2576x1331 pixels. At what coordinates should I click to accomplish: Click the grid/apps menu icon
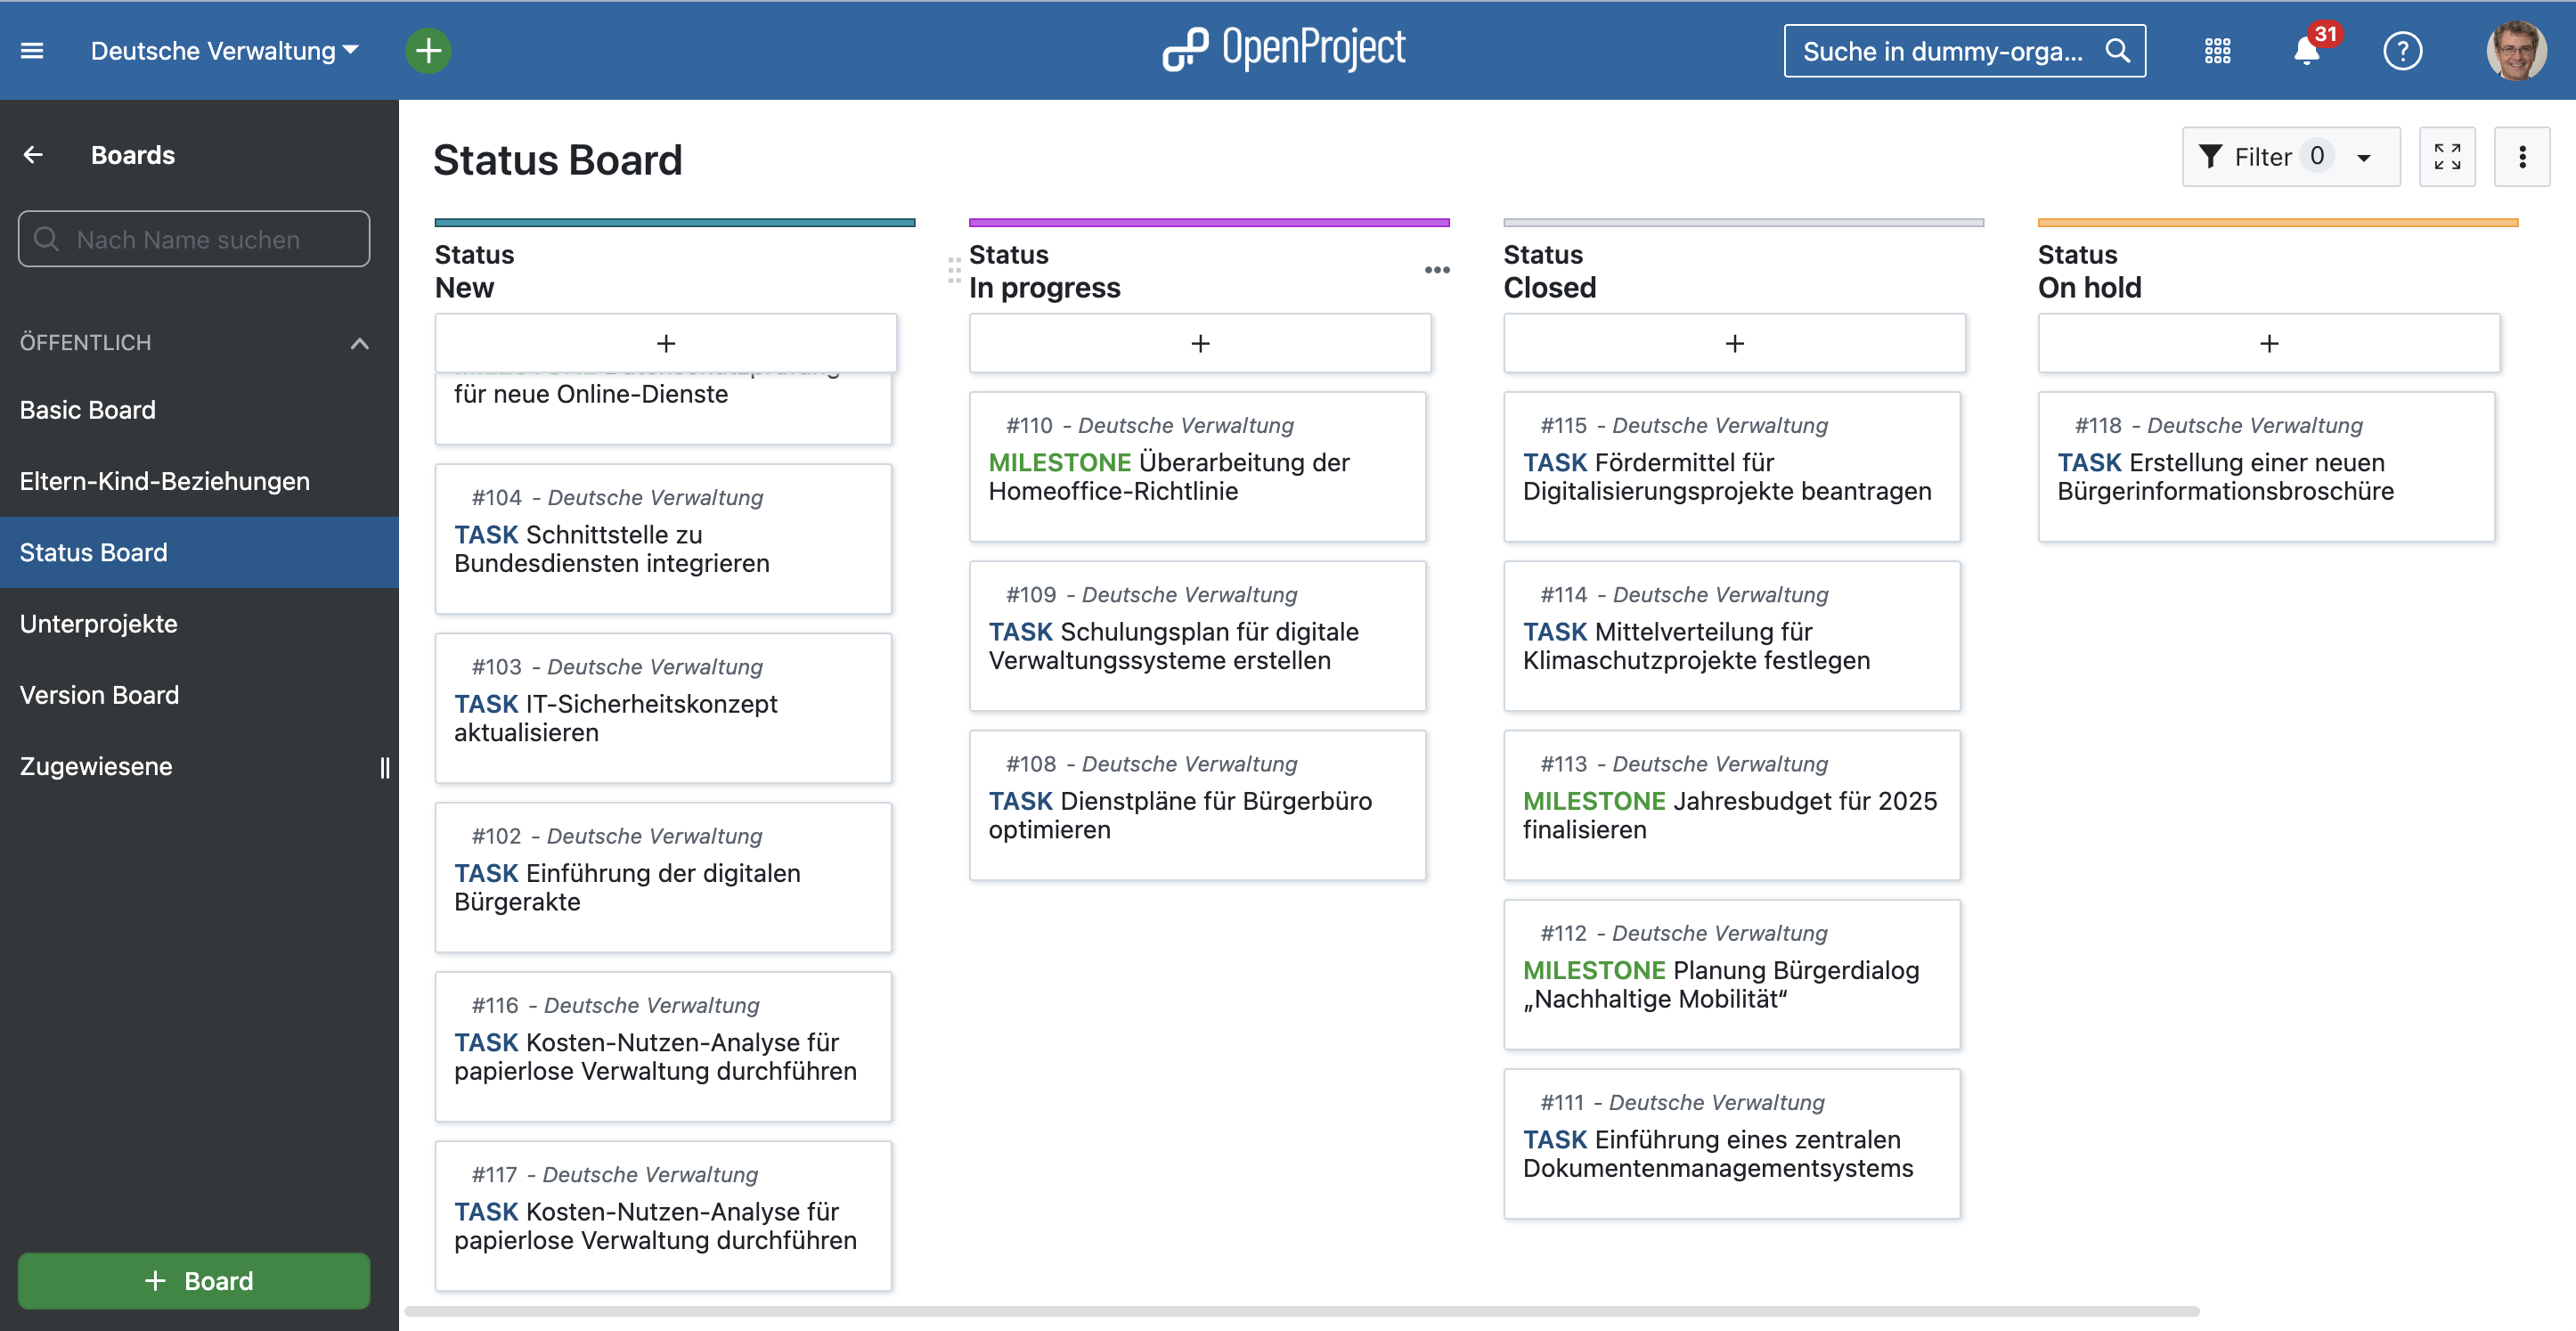point(2216,51)
